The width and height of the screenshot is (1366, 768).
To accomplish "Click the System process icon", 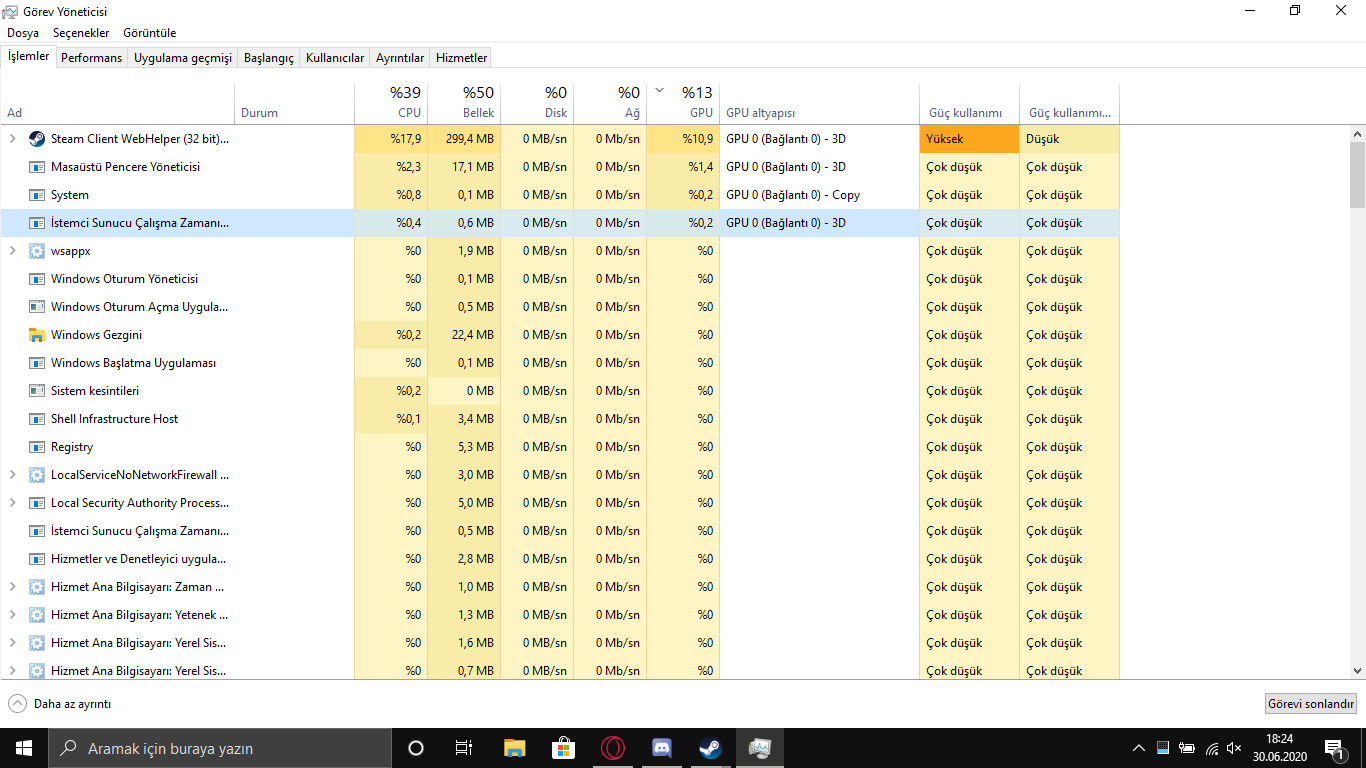I will (x=37, y=195).
